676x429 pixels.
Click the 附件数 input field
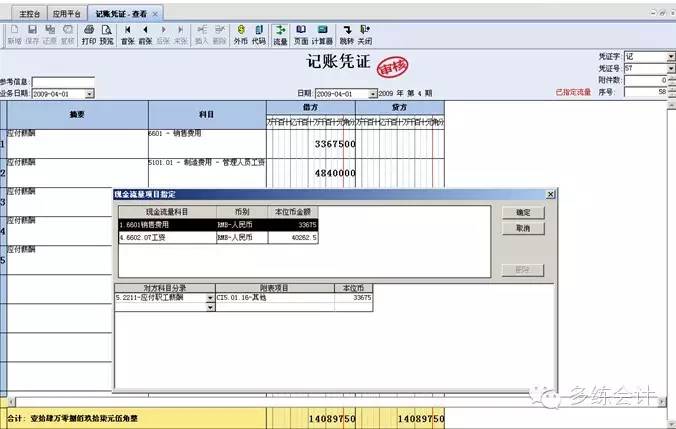(x=646, y=81)
